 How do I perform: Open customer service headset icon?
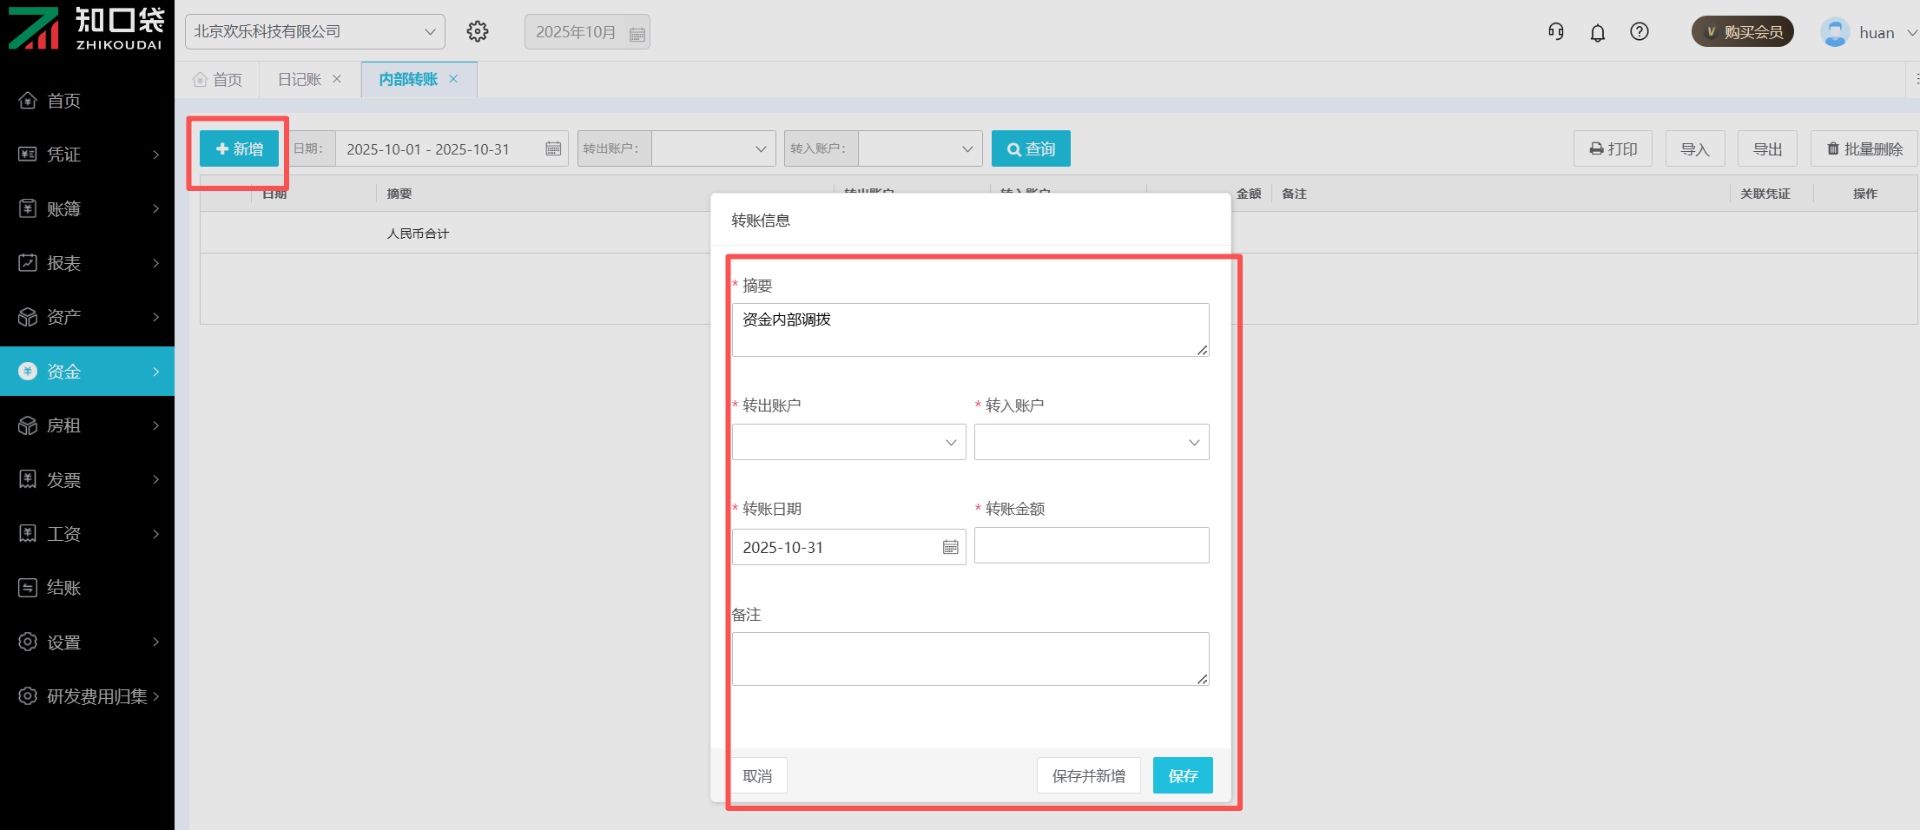[1556, 32]
